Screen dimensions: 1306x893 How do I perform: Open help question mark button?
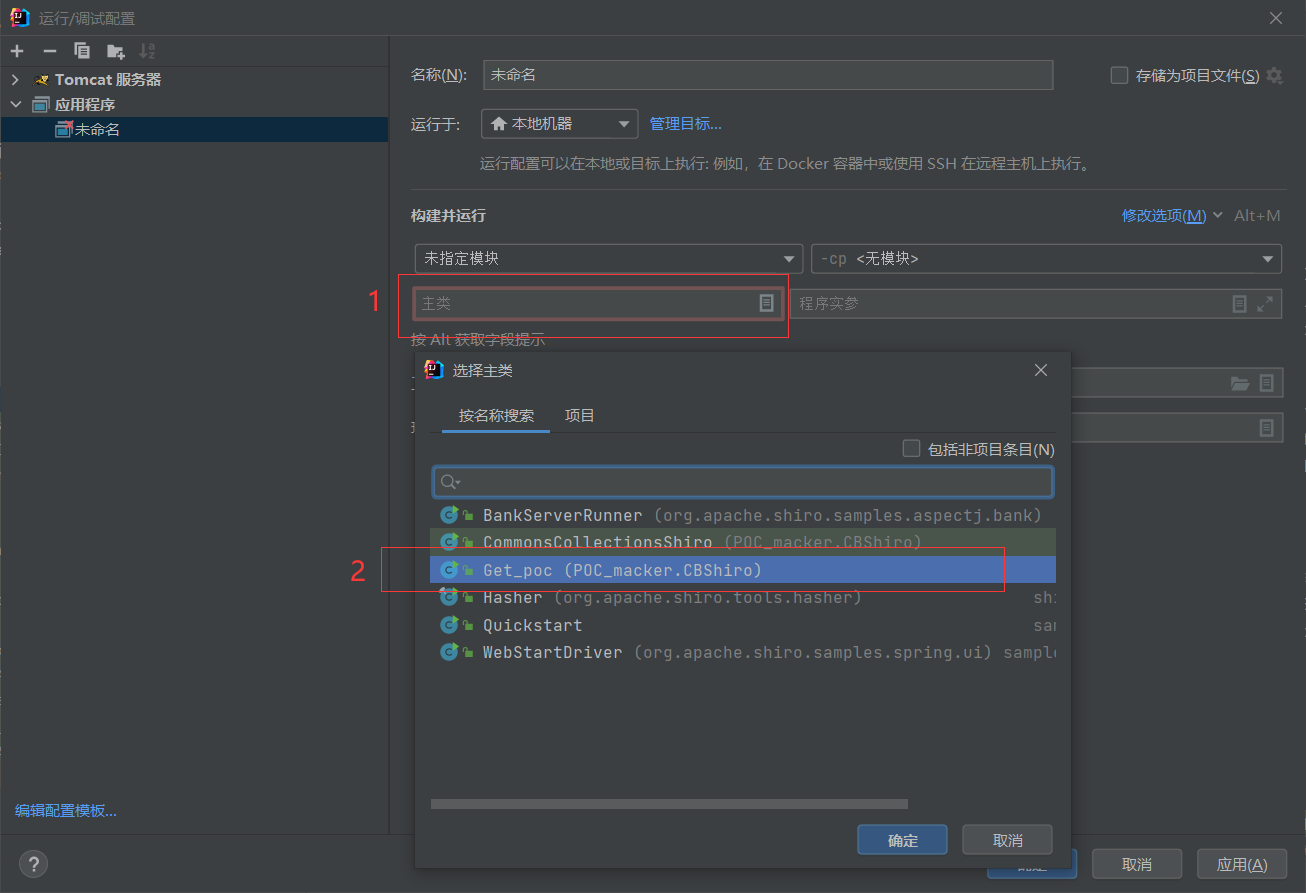(33, 864)
